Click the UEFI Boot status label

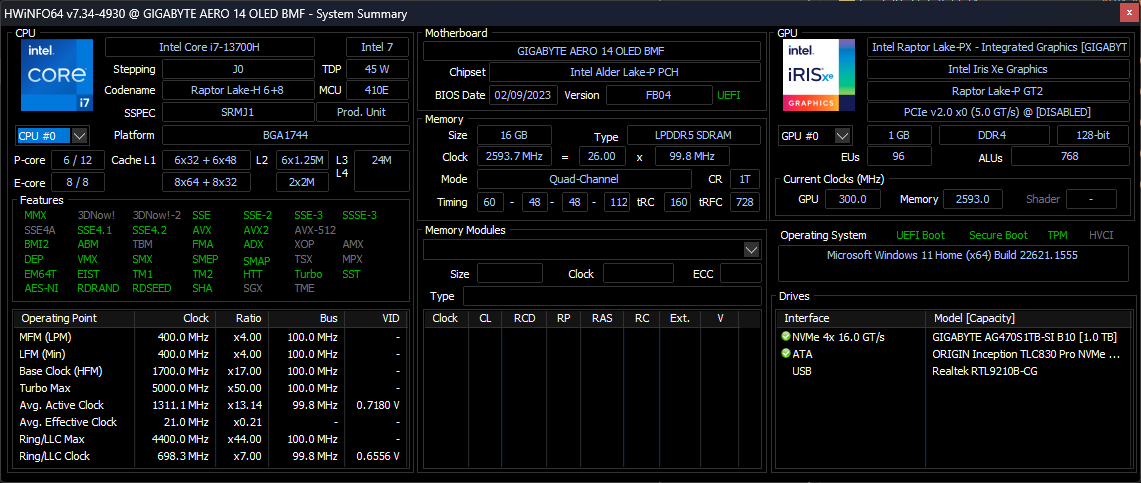point(921,235)
